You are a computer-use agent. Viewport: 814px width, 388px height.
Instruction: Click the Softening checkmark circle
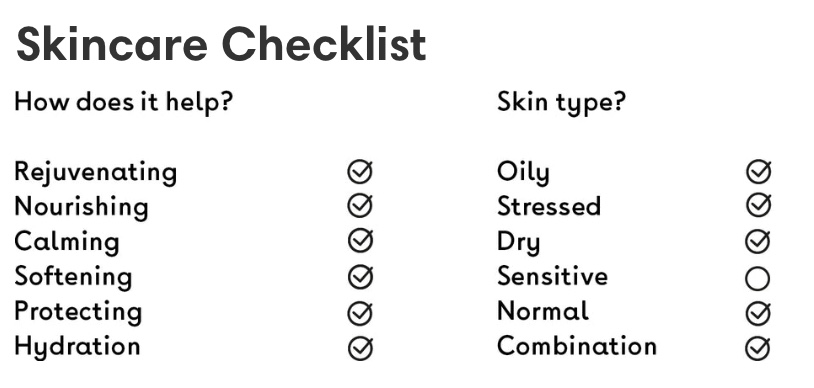360,276
